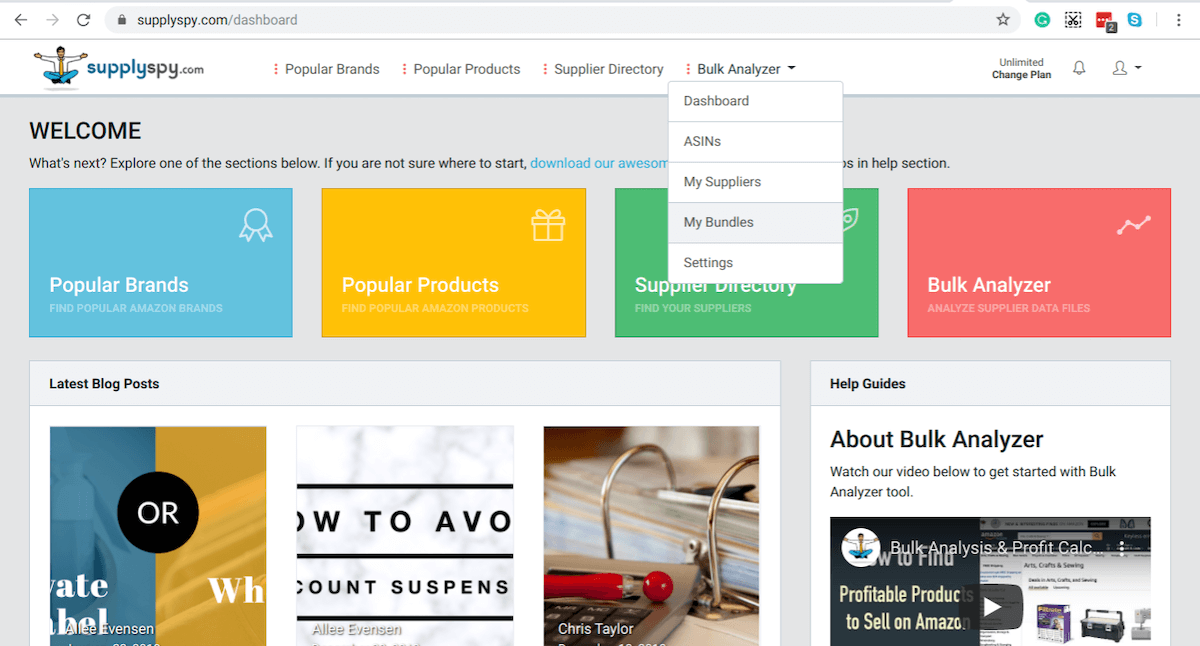Click the chart line icon on the Bulk Analyzer card

[x=1134, y=225]
